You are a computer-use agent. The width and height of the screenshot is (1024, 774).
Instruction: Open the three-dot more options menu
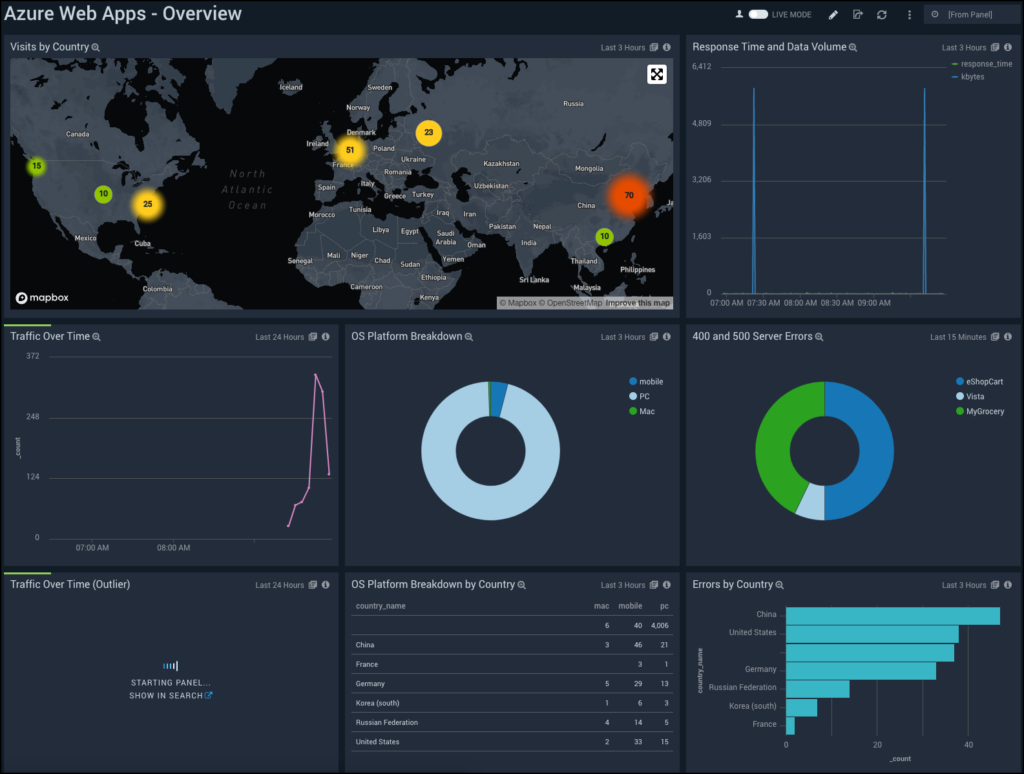pos(909,14)
